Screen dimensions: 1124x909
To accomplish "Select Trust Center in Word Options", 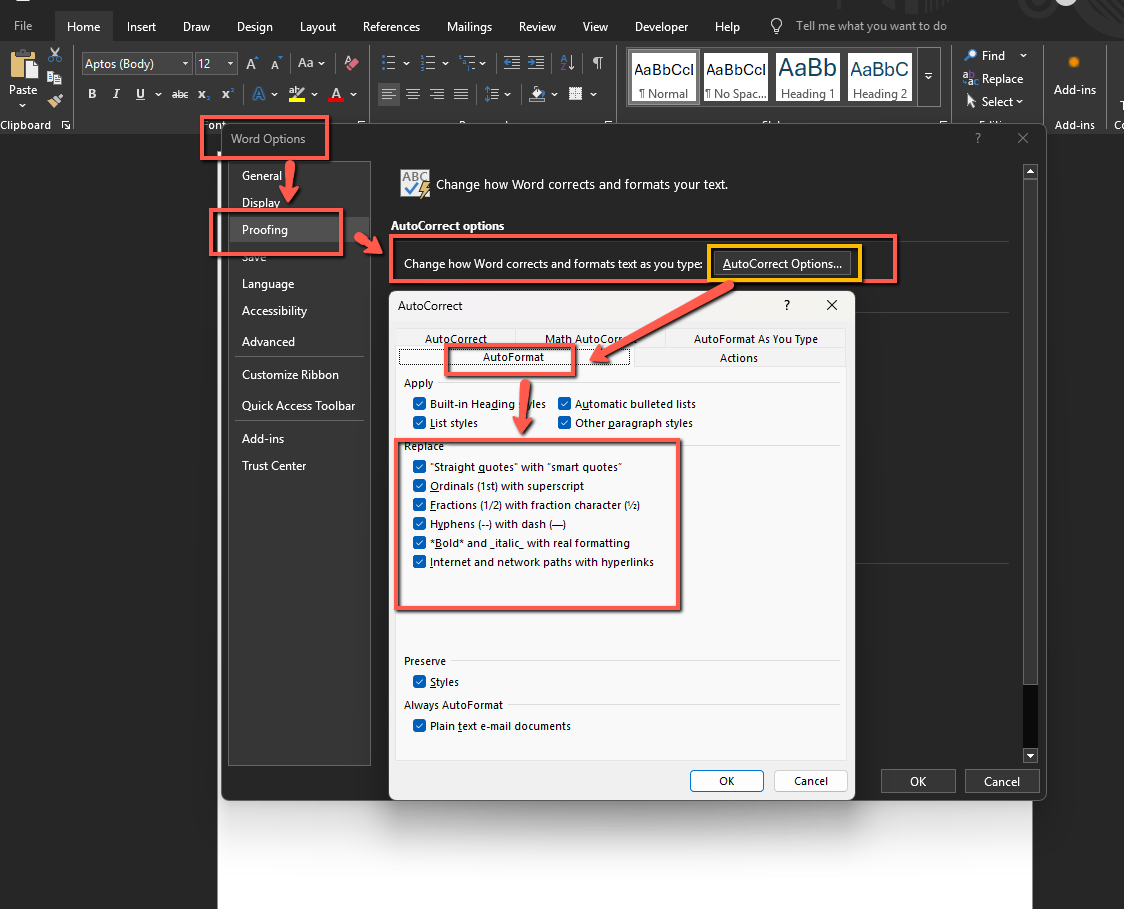I will coord(274,466).
